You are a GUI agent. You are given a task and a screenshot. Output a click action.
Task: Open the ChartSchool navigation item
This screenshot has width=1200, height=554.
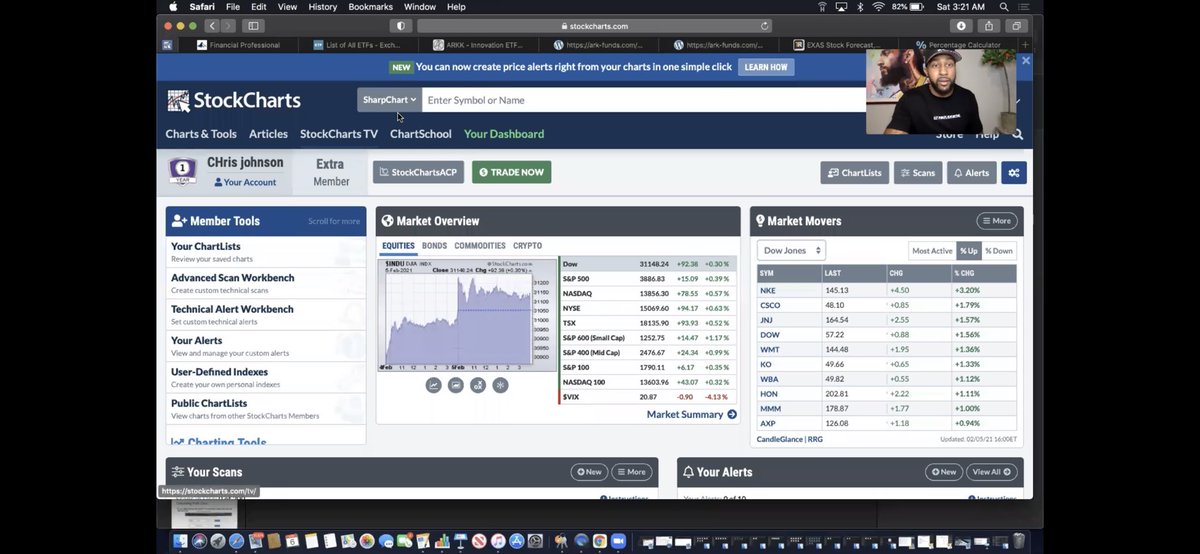pos(421,134)
